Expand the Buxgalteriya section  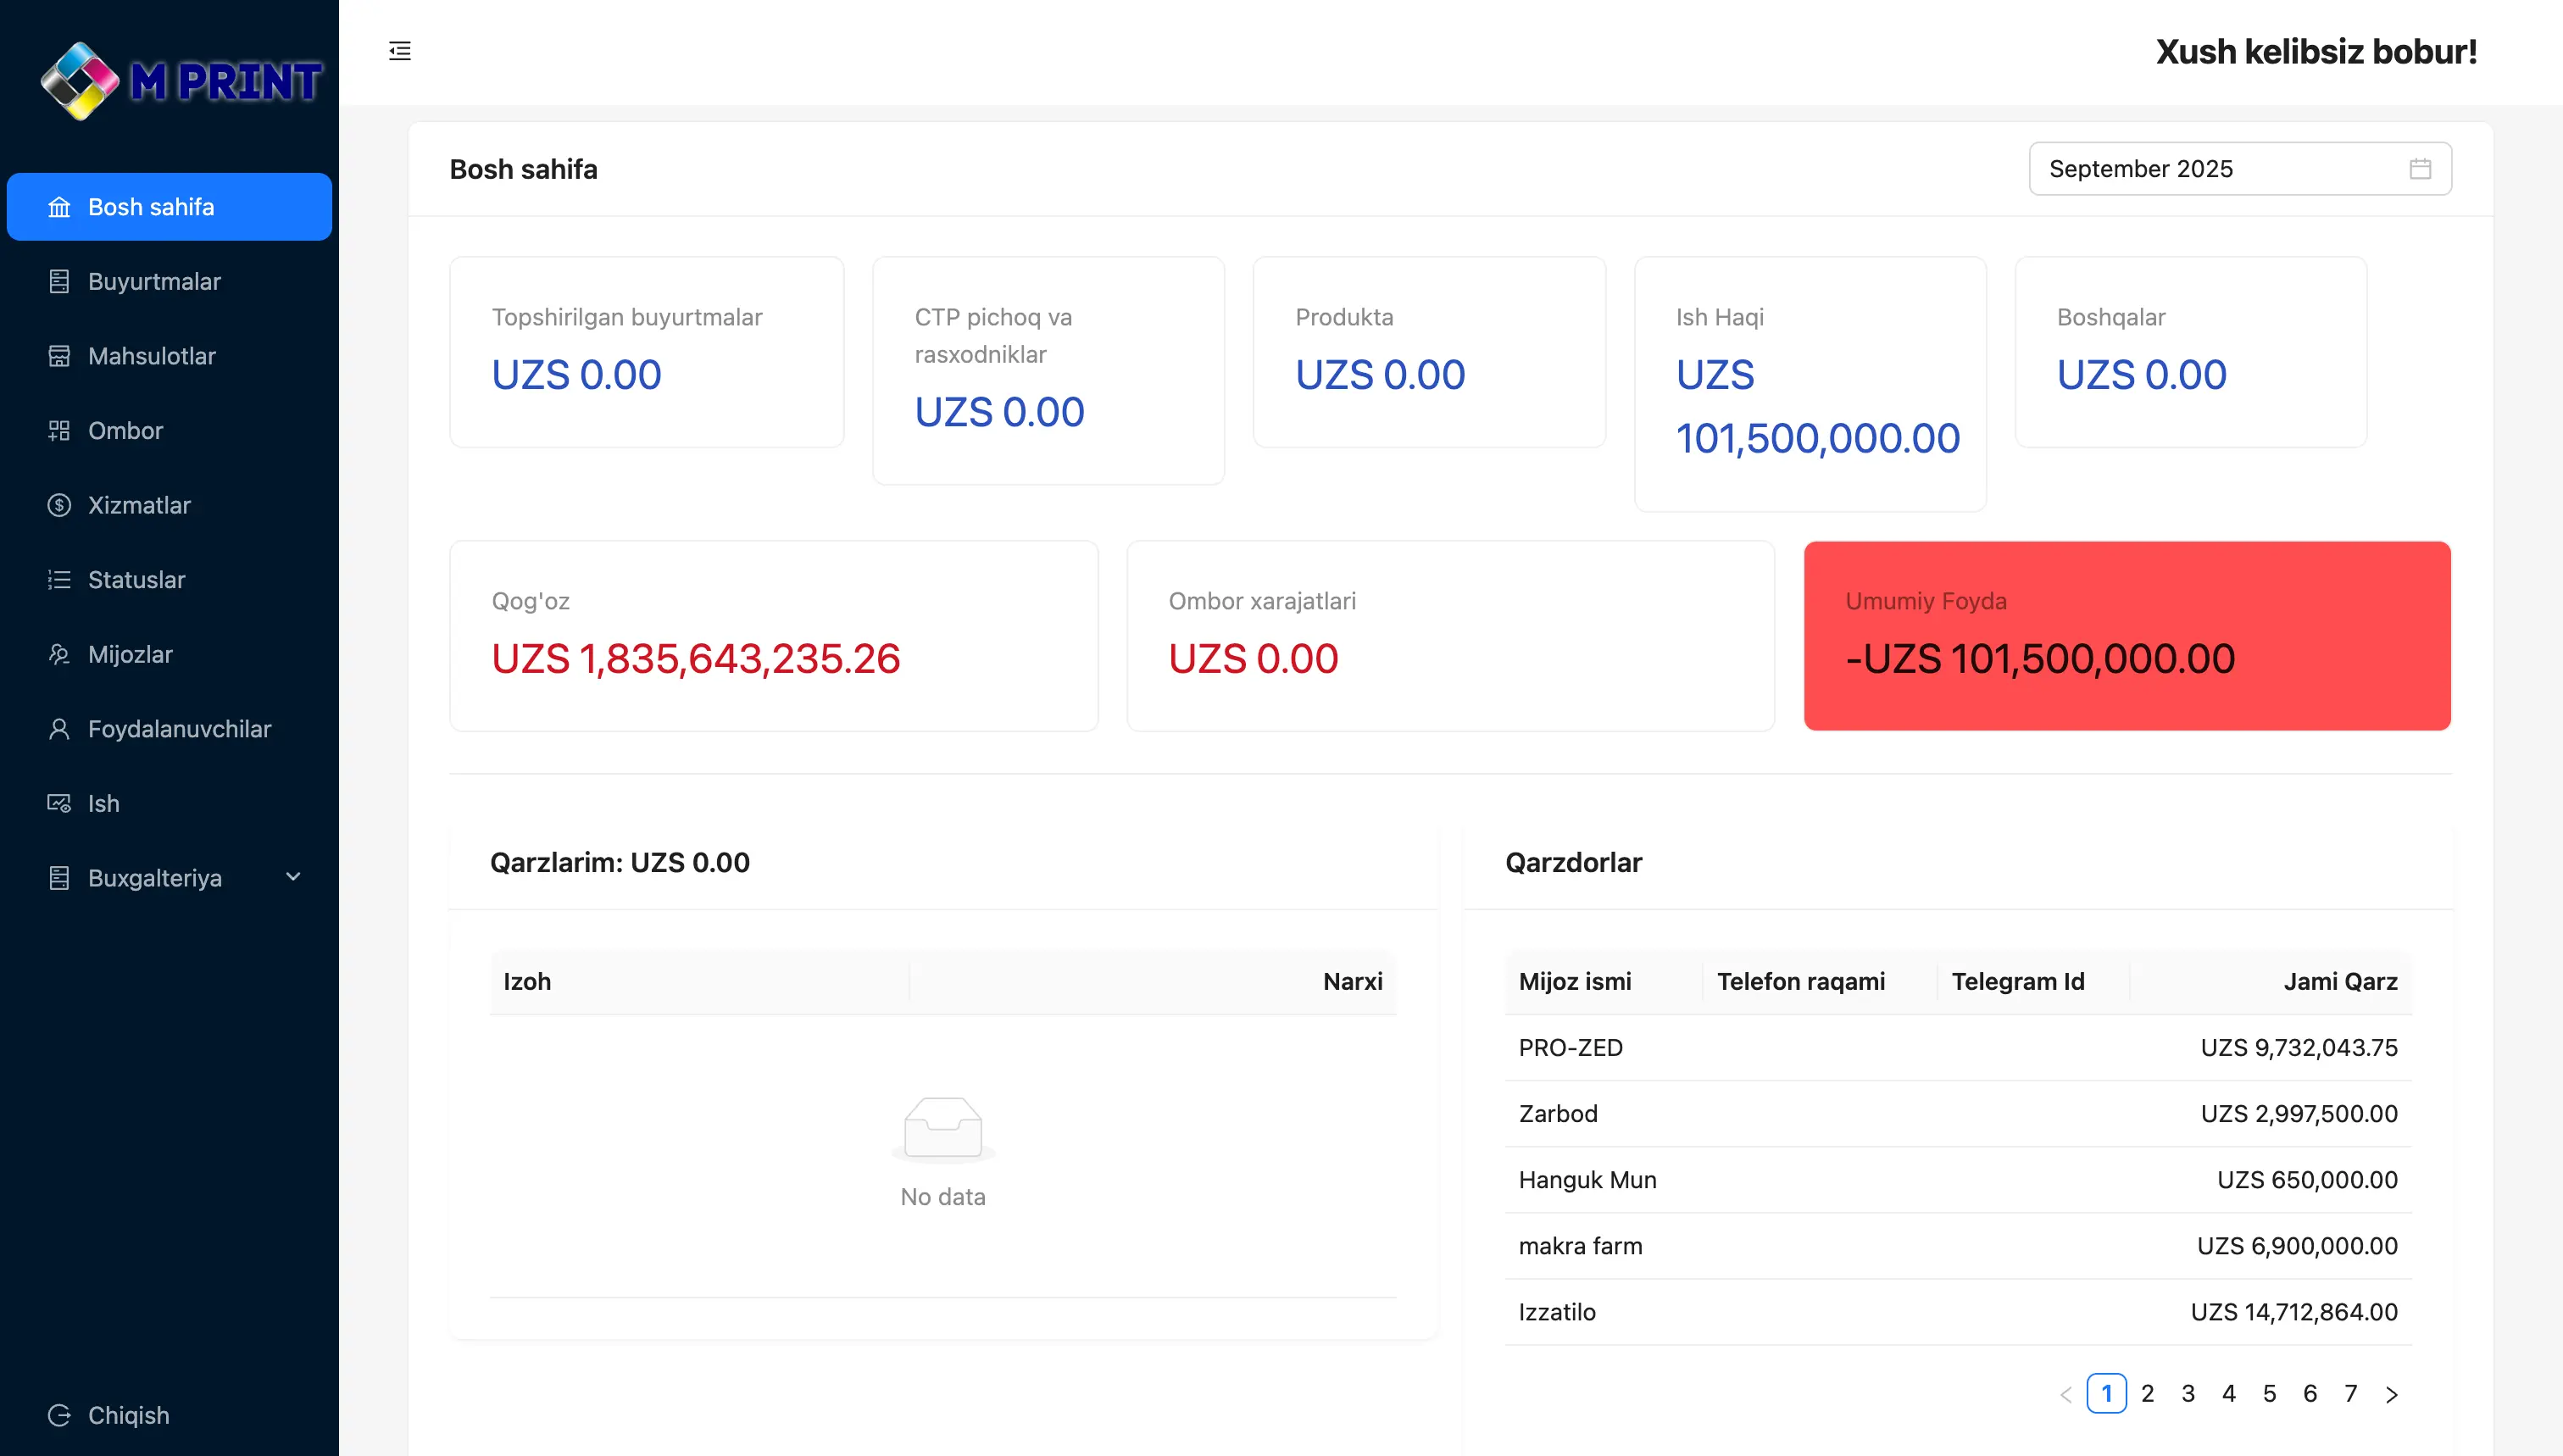(x=170, y=877)
